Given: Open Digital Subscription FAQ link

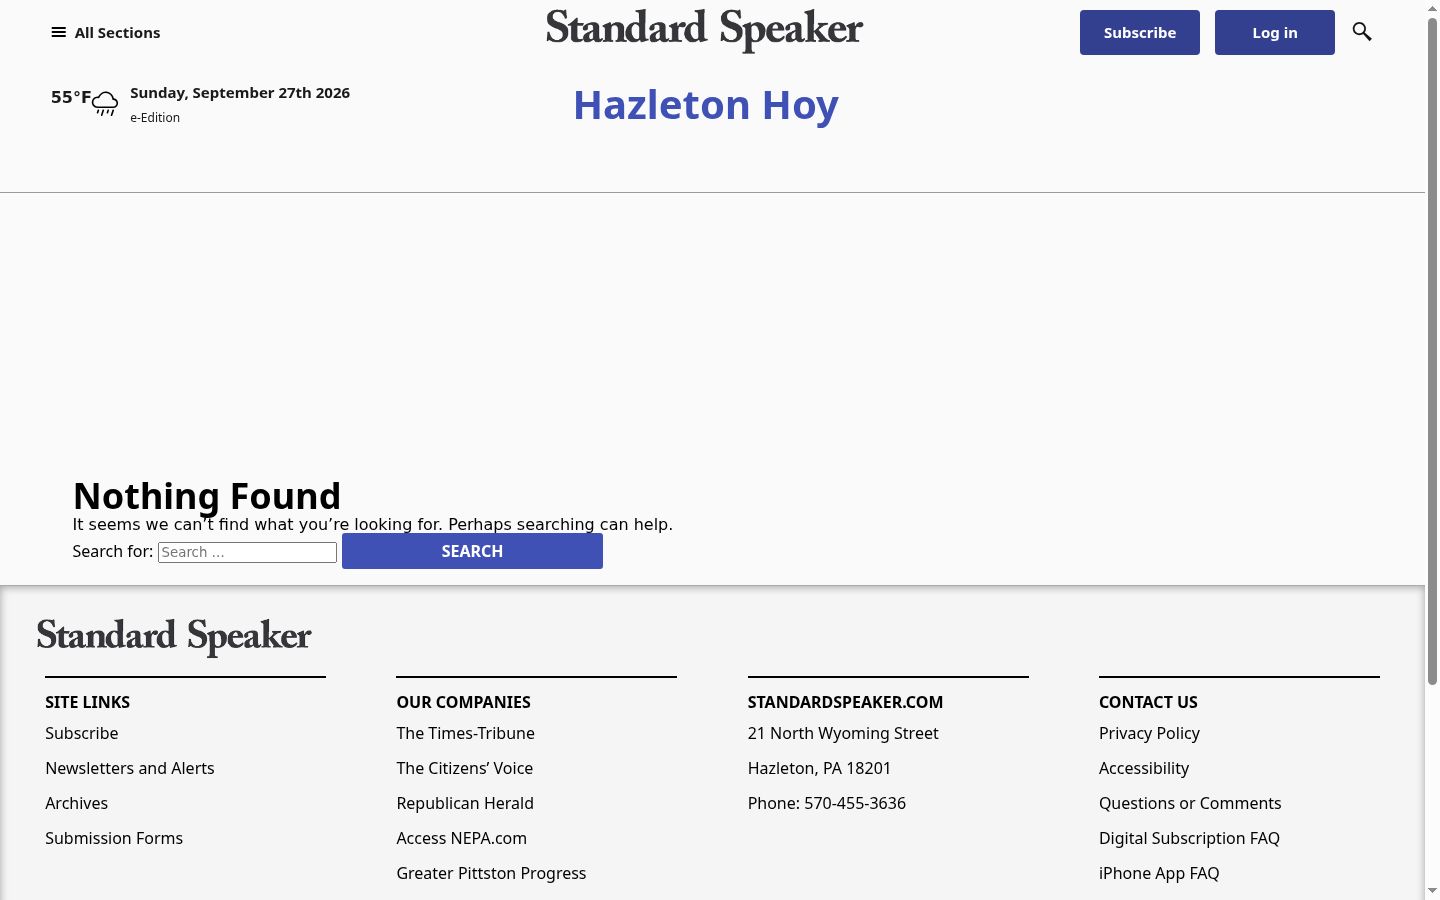Looking at the screenshot, I should 1189,838.
